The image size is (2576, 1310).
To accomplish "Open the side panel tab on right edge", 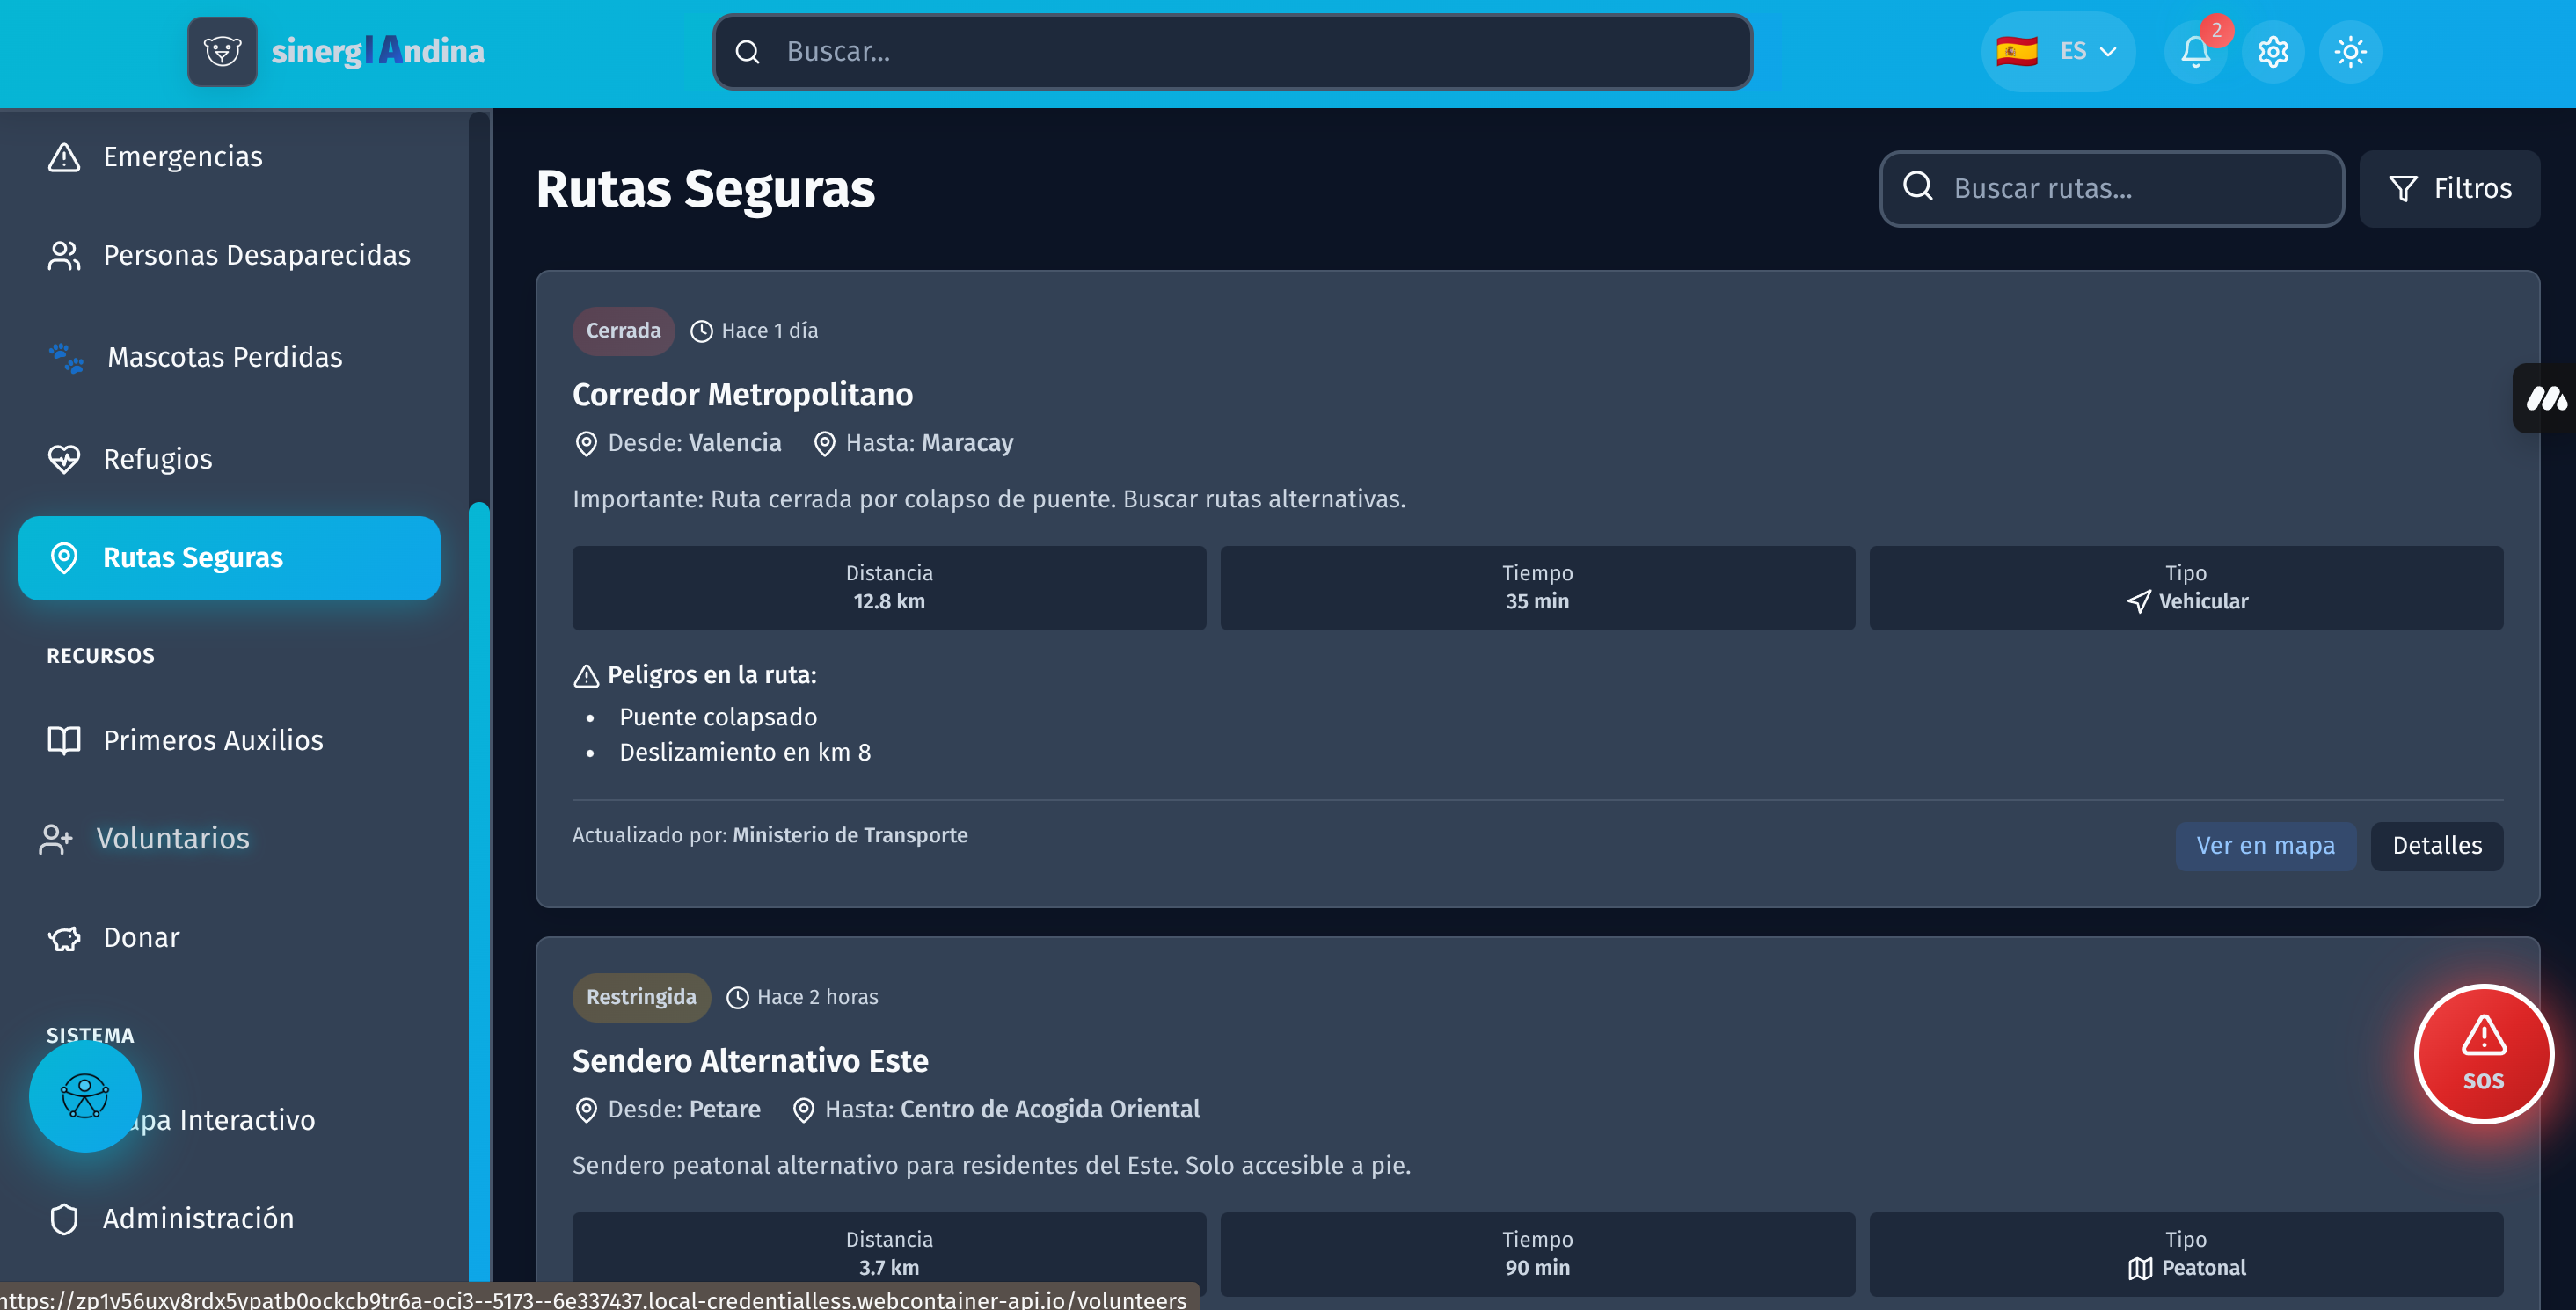I will (2546, 399).
